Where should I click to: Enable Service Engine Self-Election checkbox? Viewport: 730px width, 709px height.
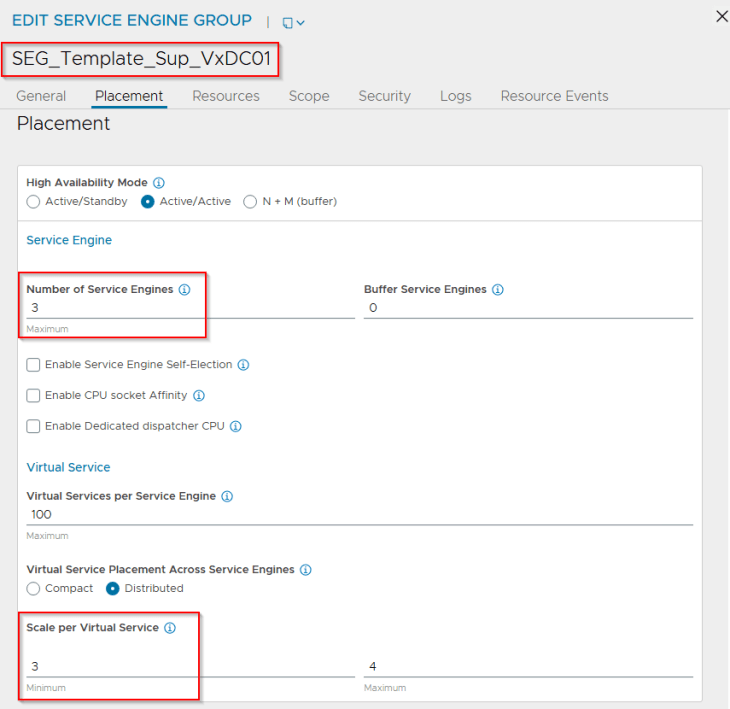(x=33, y=365)
